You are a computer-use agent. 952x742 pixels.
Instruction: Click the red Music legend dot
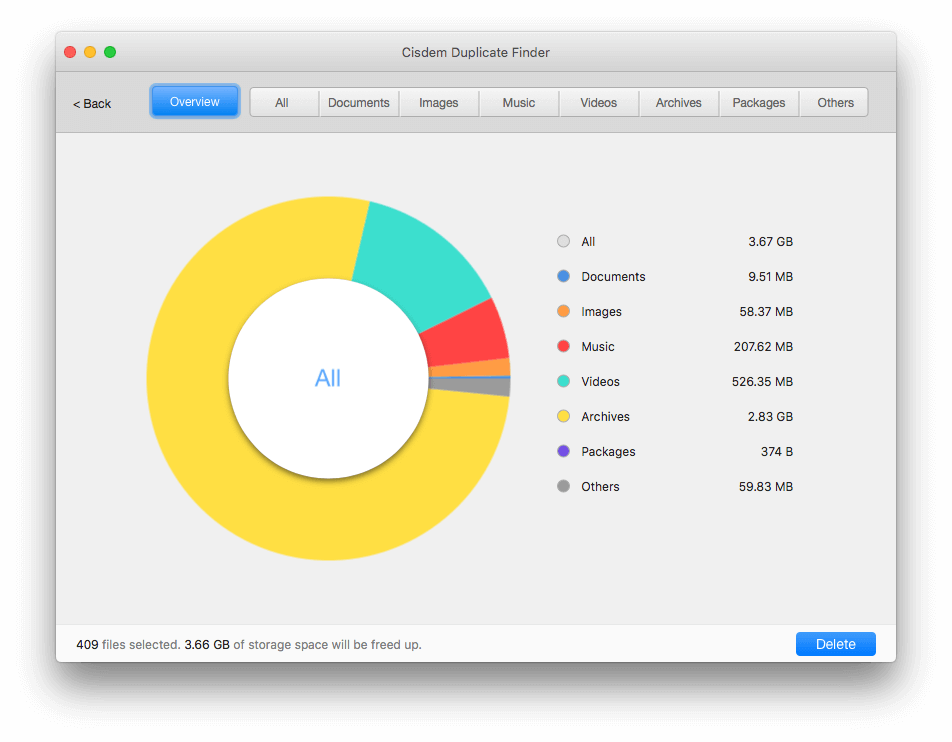(563, 346)
